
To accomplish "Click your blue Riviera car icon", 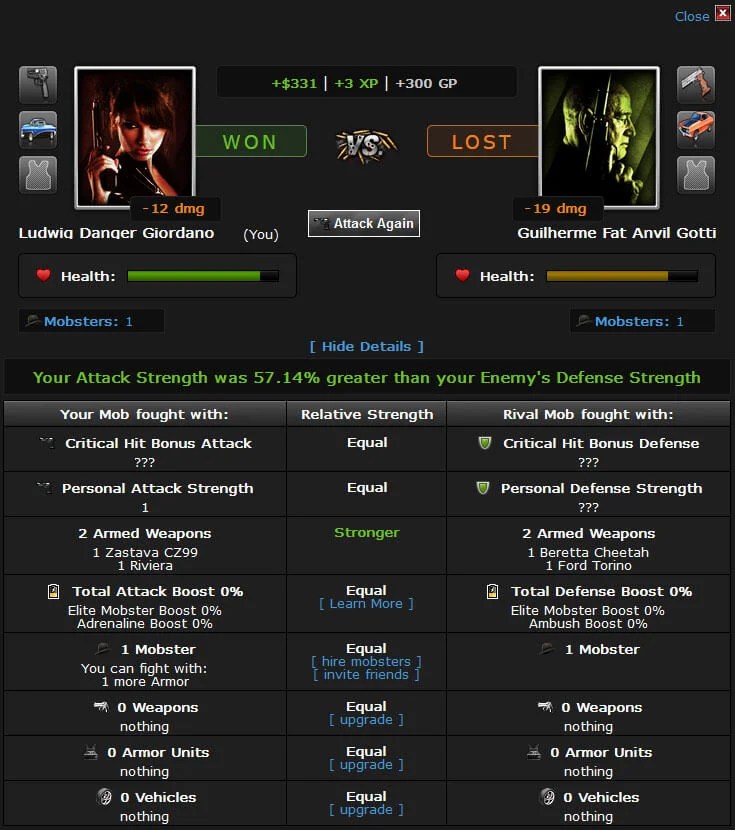I will coord(38,130).
